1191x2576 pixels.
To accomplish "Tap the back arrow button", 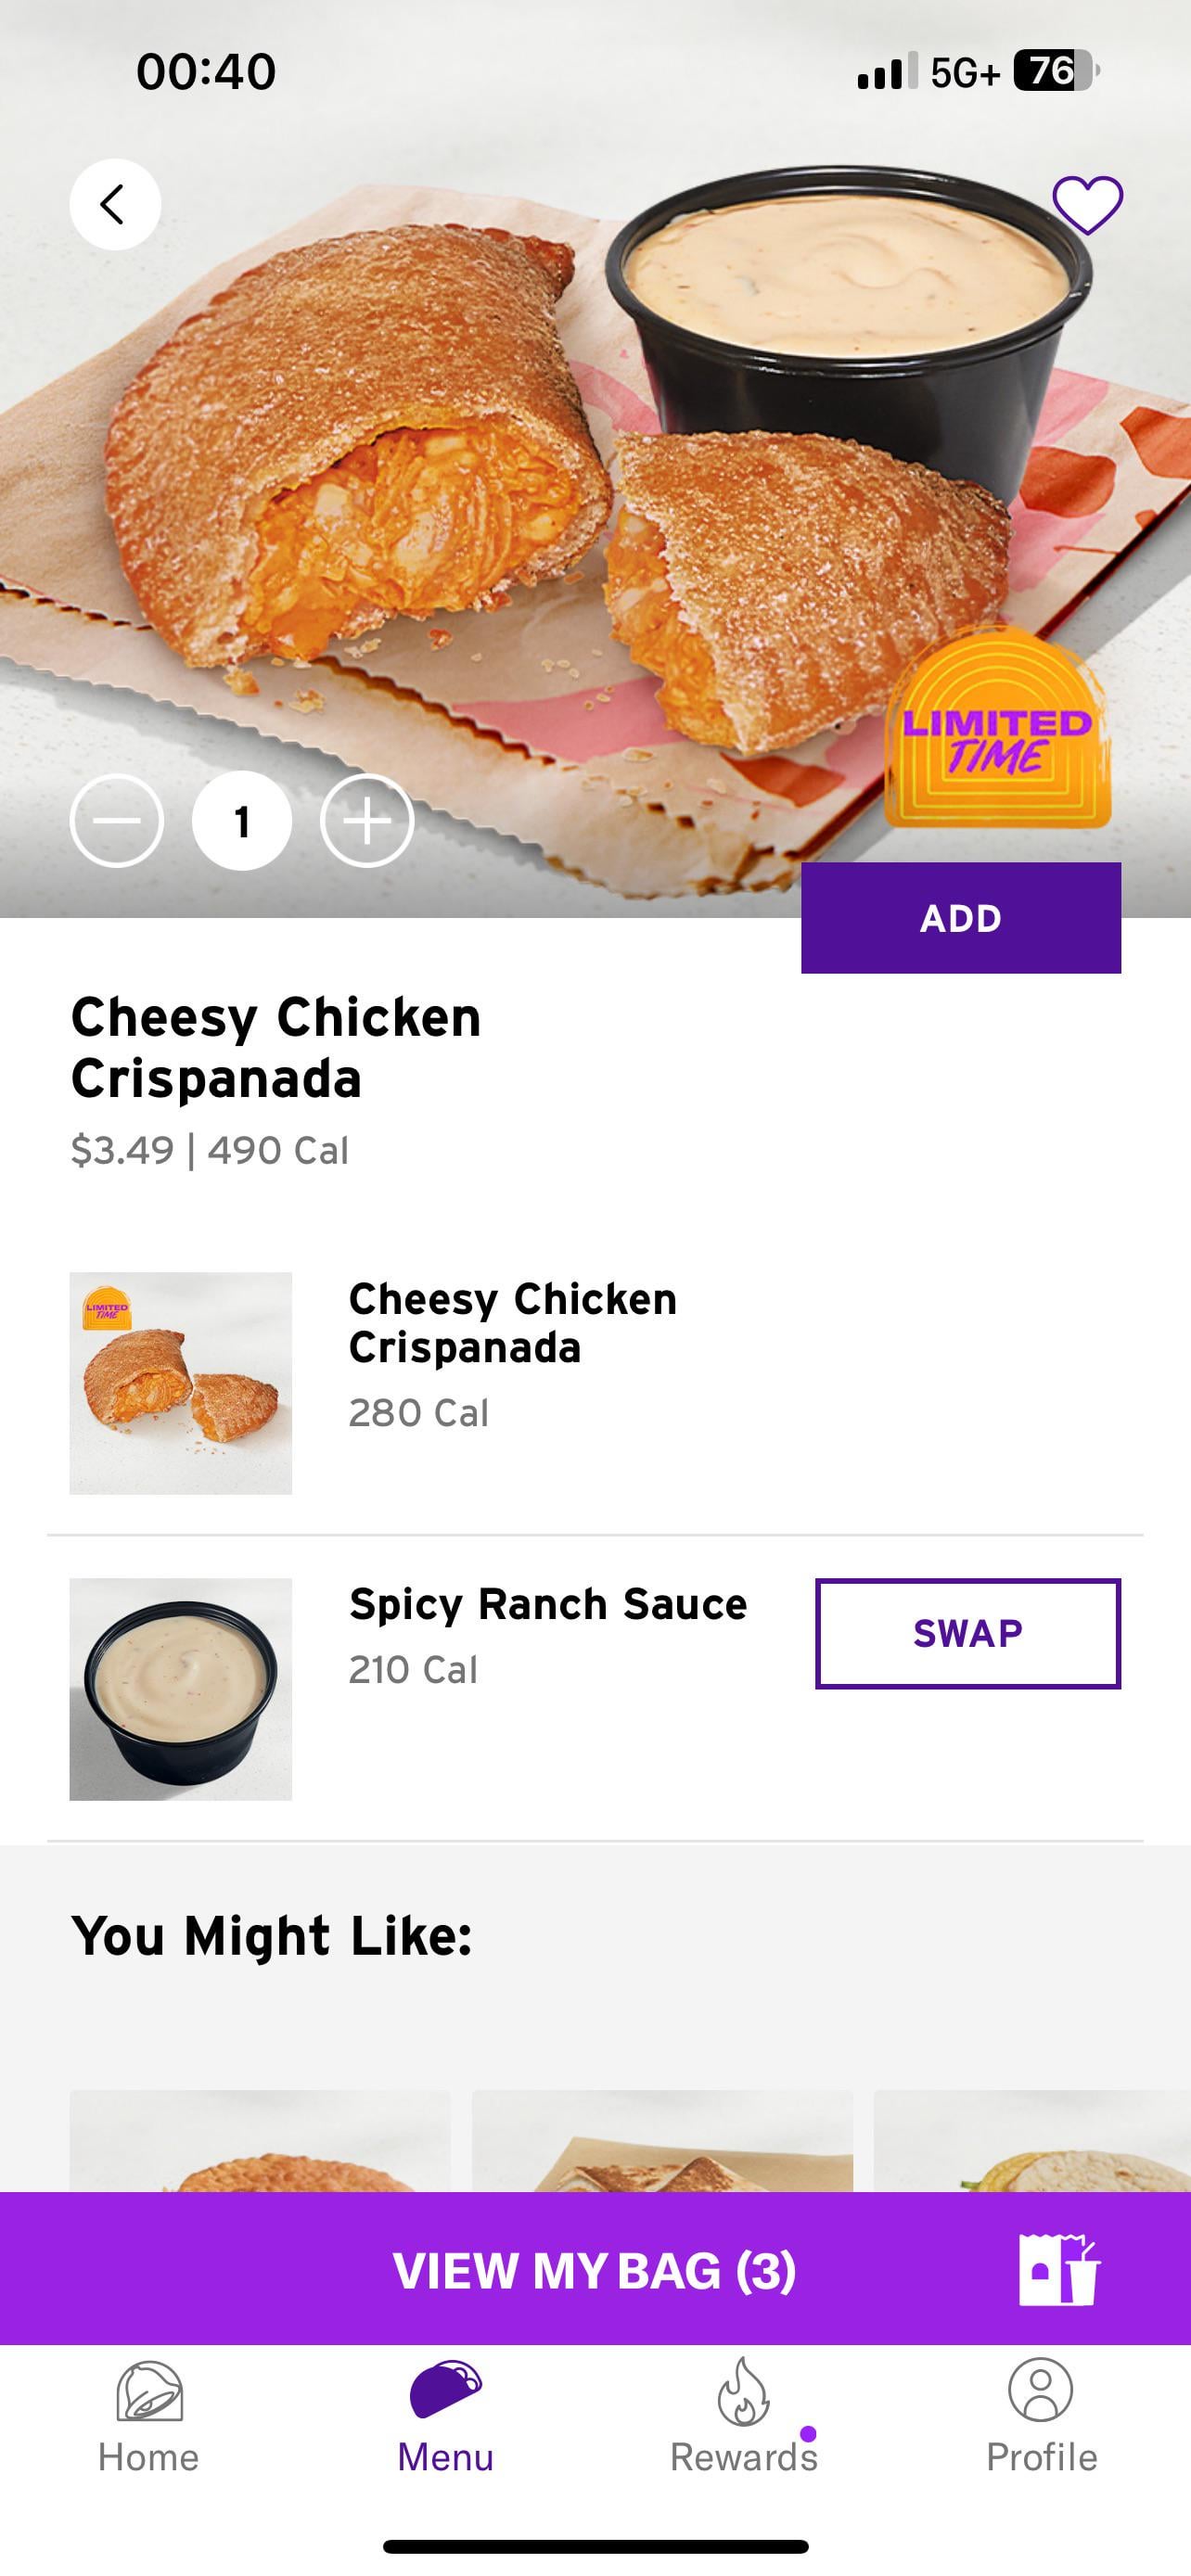I will 115,204.
